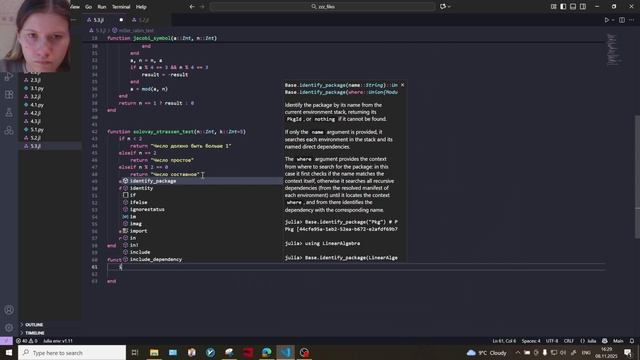Open the Run and Debug sidebar icon

click(x=9, y=77)
